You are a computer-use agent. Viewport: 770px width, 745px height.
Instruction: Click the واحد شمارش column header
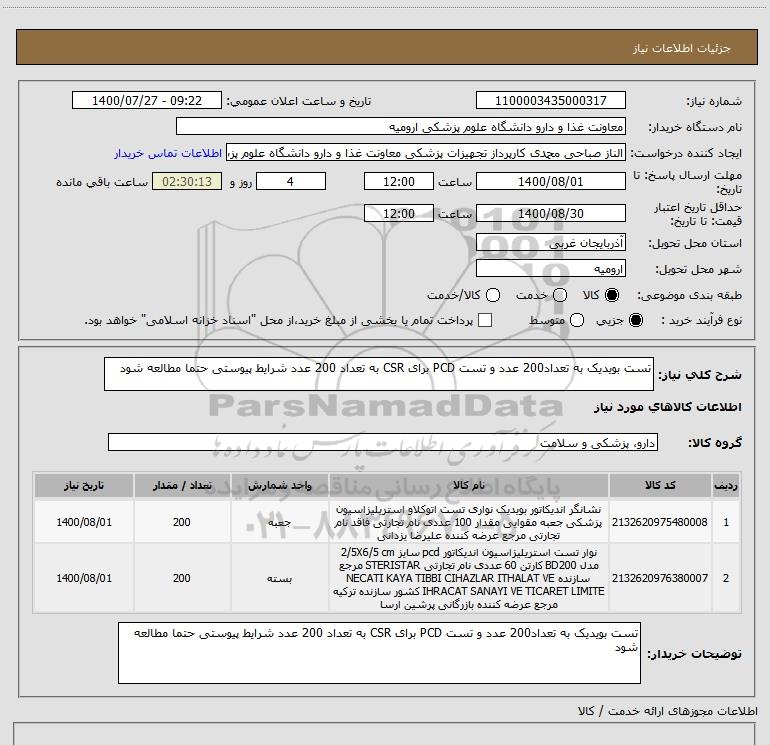(x=279, y=485)
